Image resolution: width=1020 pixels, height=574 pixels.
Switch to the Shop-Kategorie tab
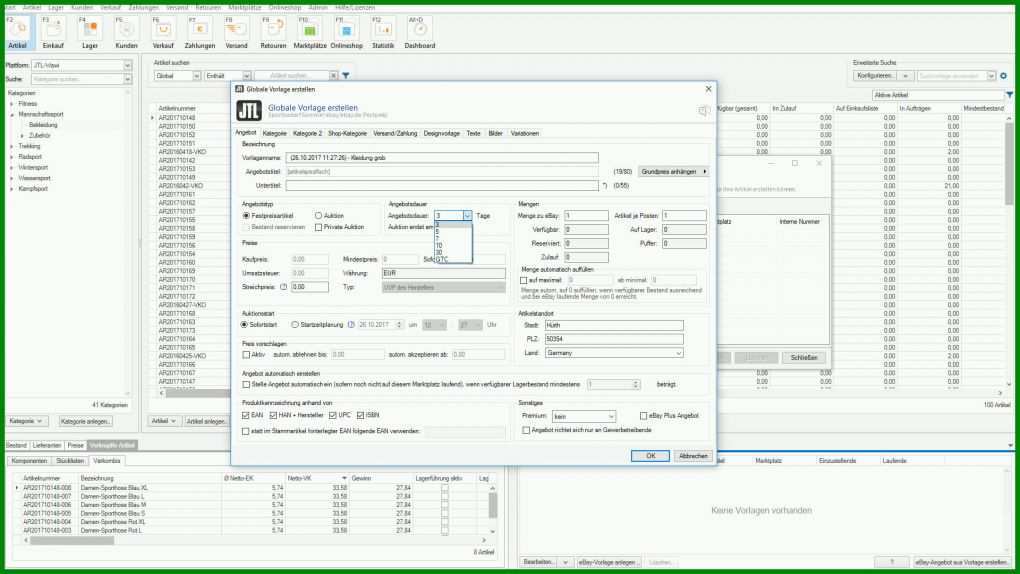point(347,133)
